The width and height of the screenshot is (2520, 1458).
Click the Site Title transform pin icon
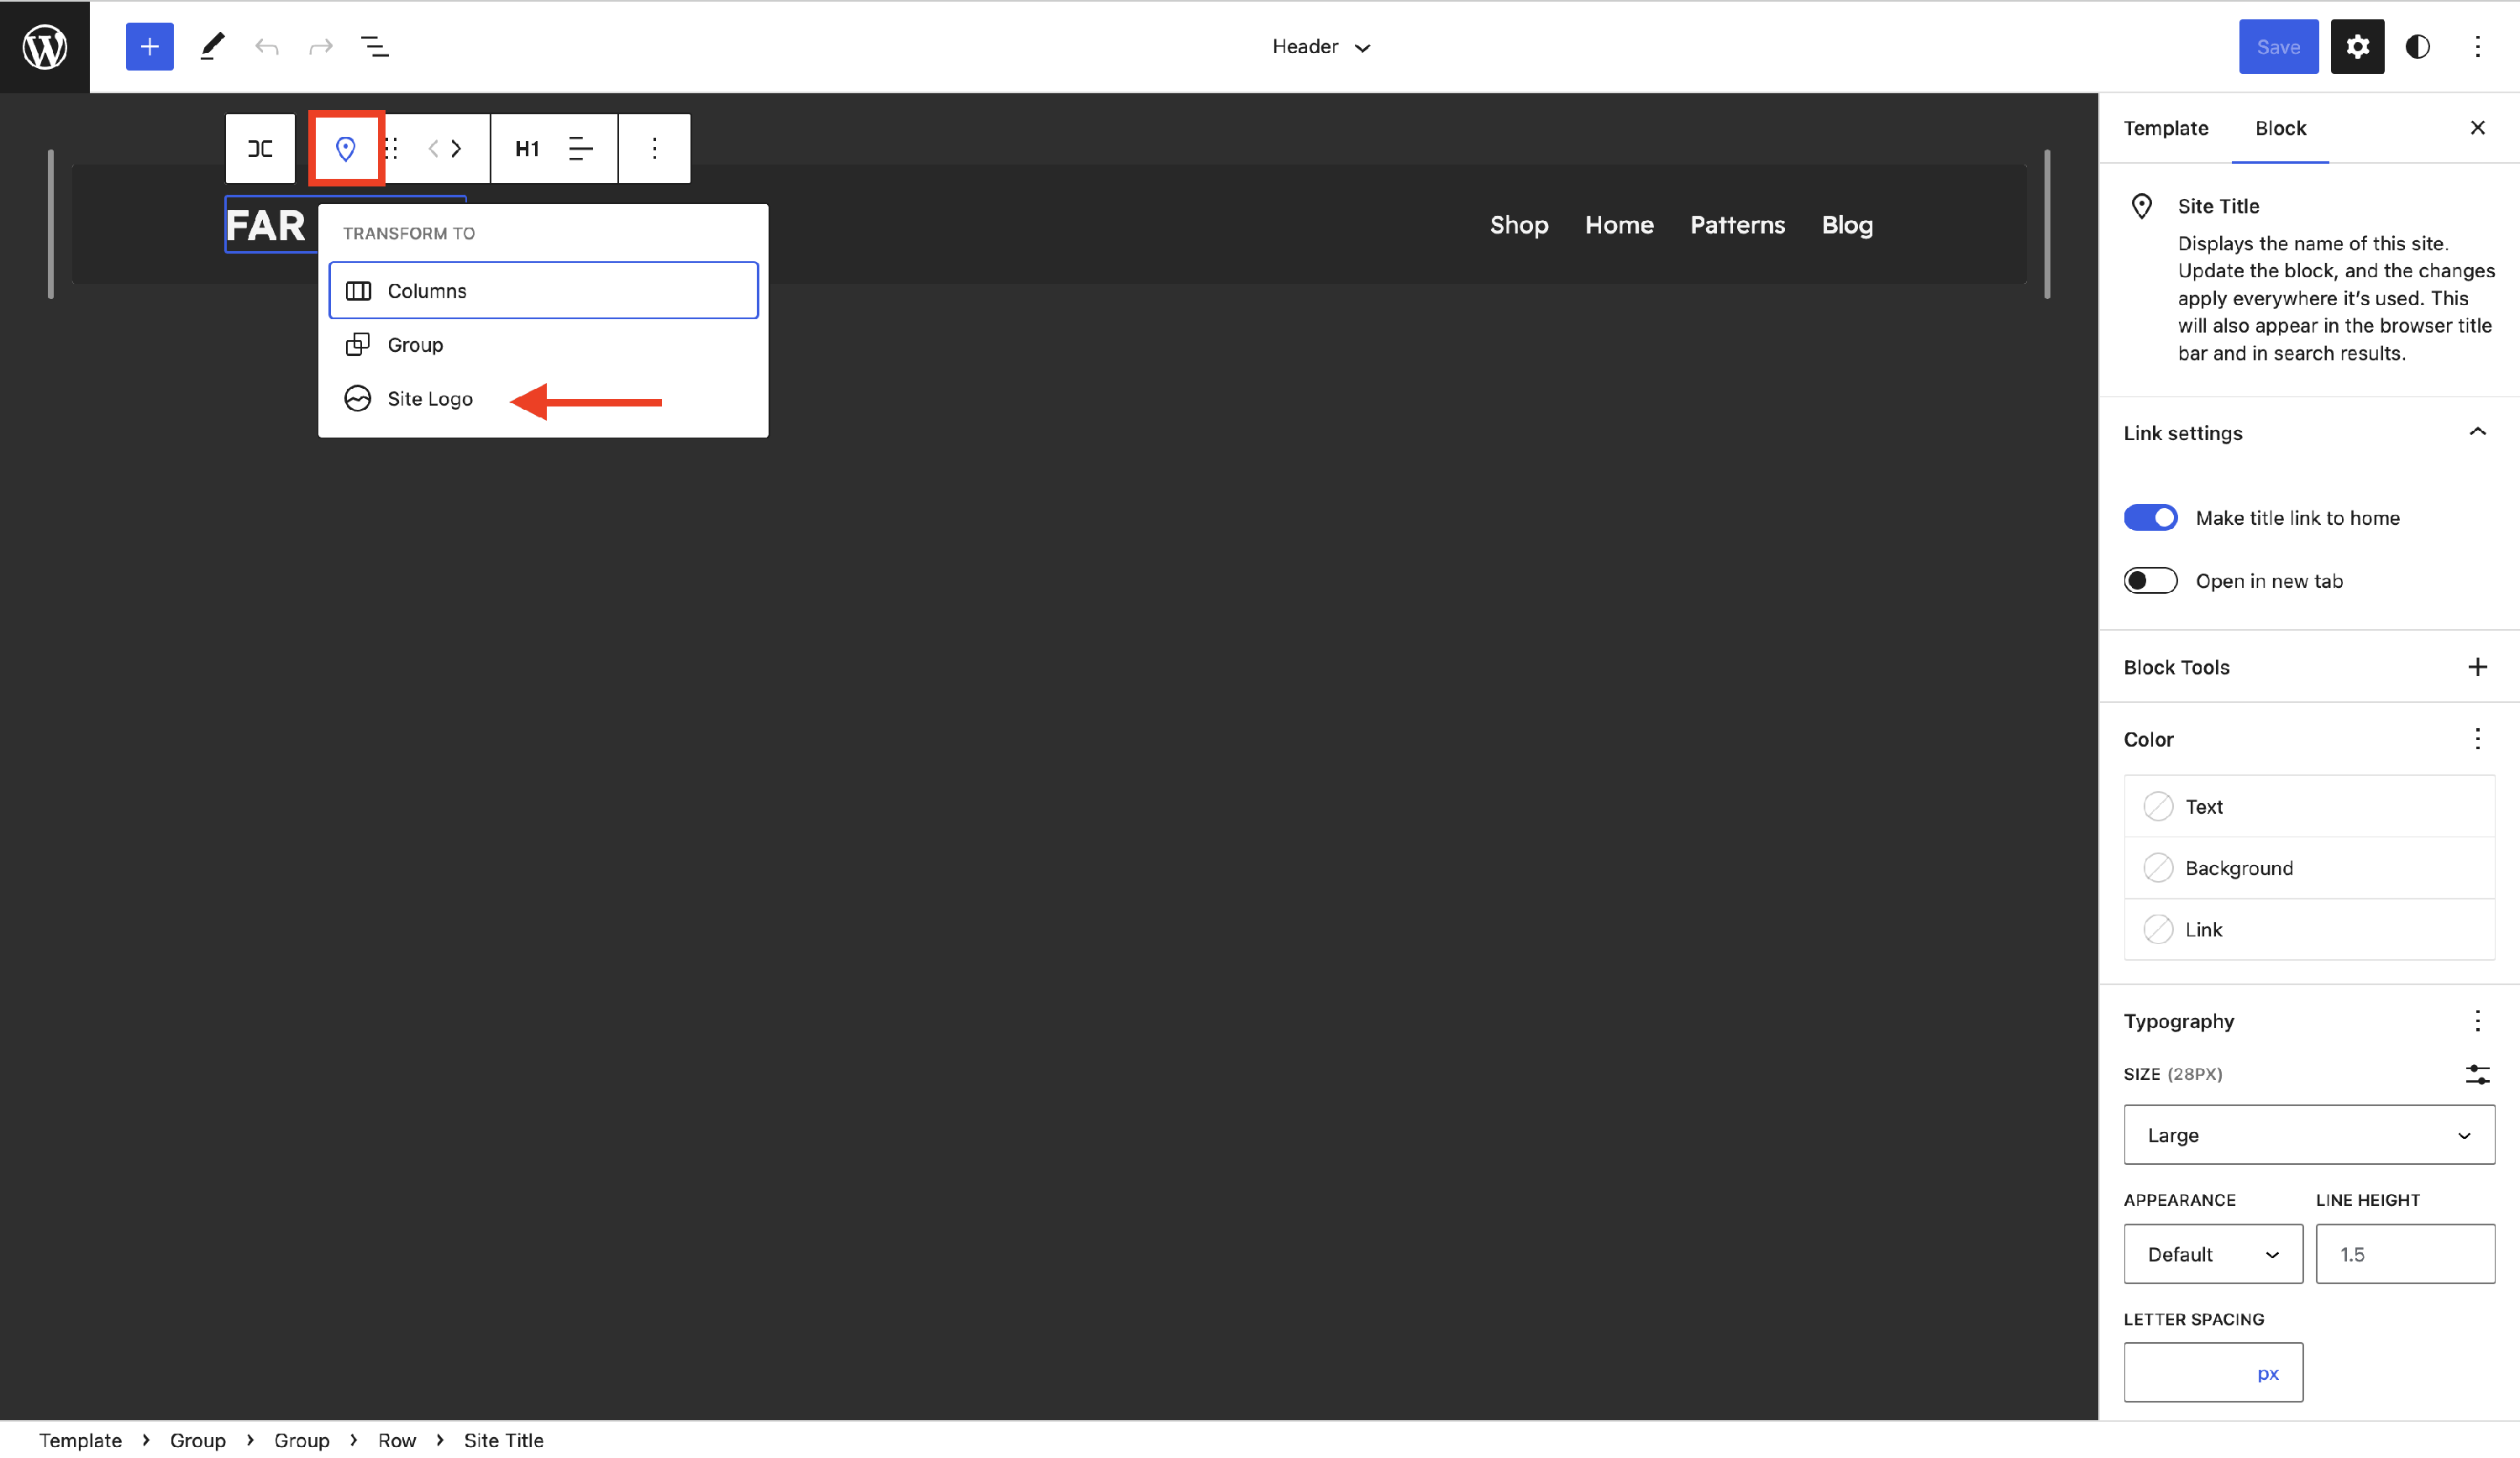tap(345, 148)
